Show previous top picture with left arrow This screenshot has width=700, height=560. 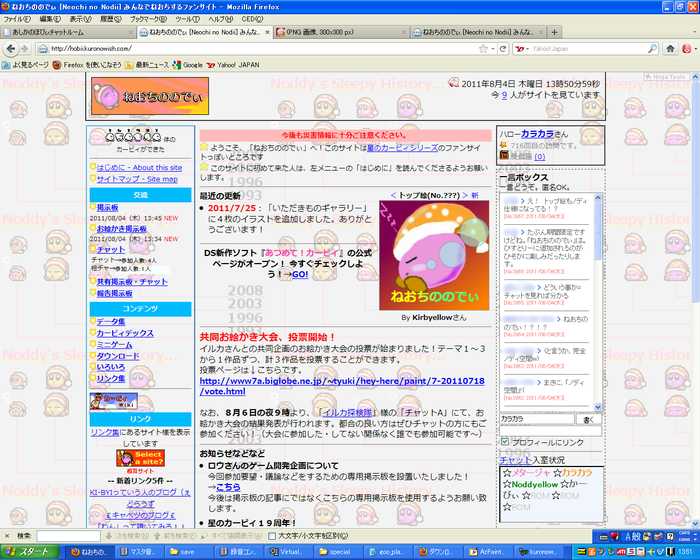(393, 195)
